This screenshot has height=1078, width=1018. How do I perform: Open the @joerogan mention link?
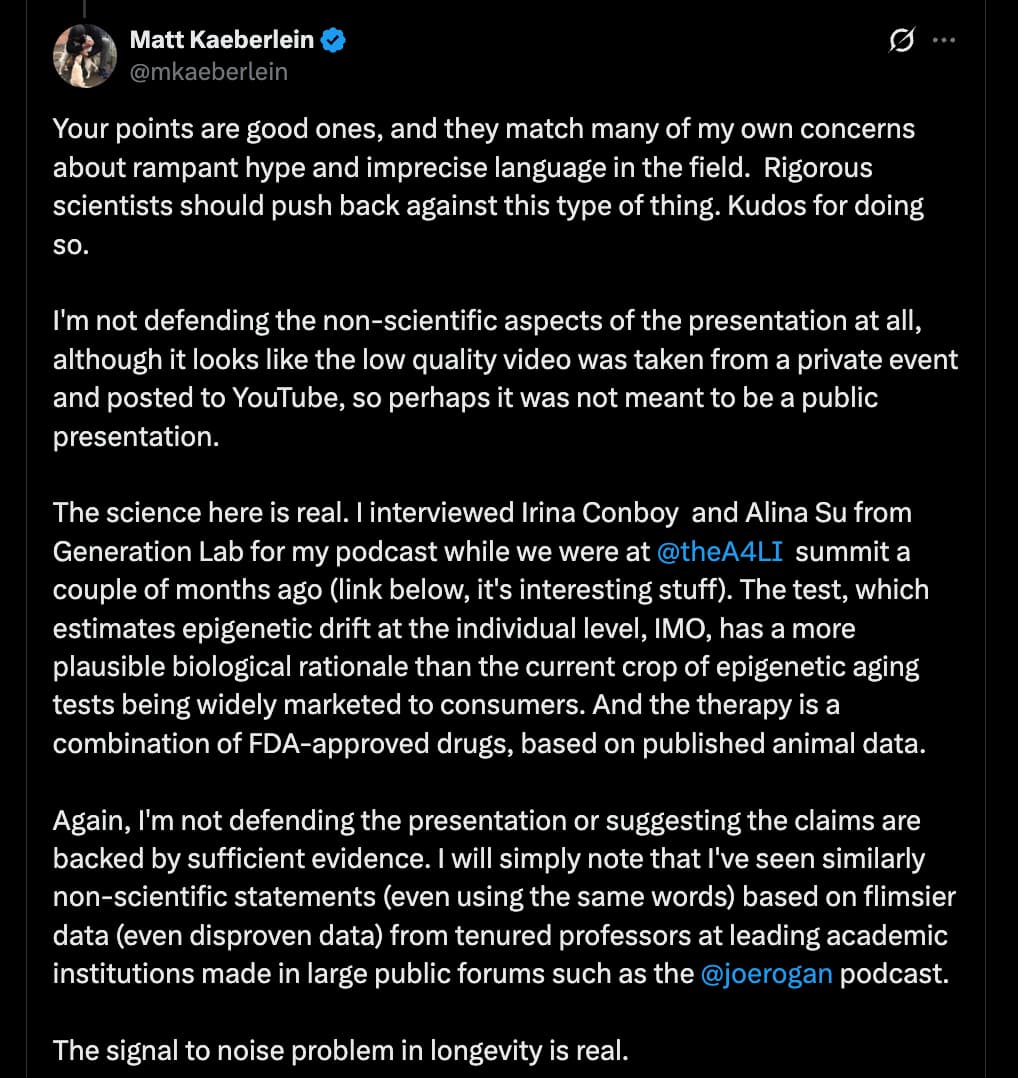click(x=766, y=974)
